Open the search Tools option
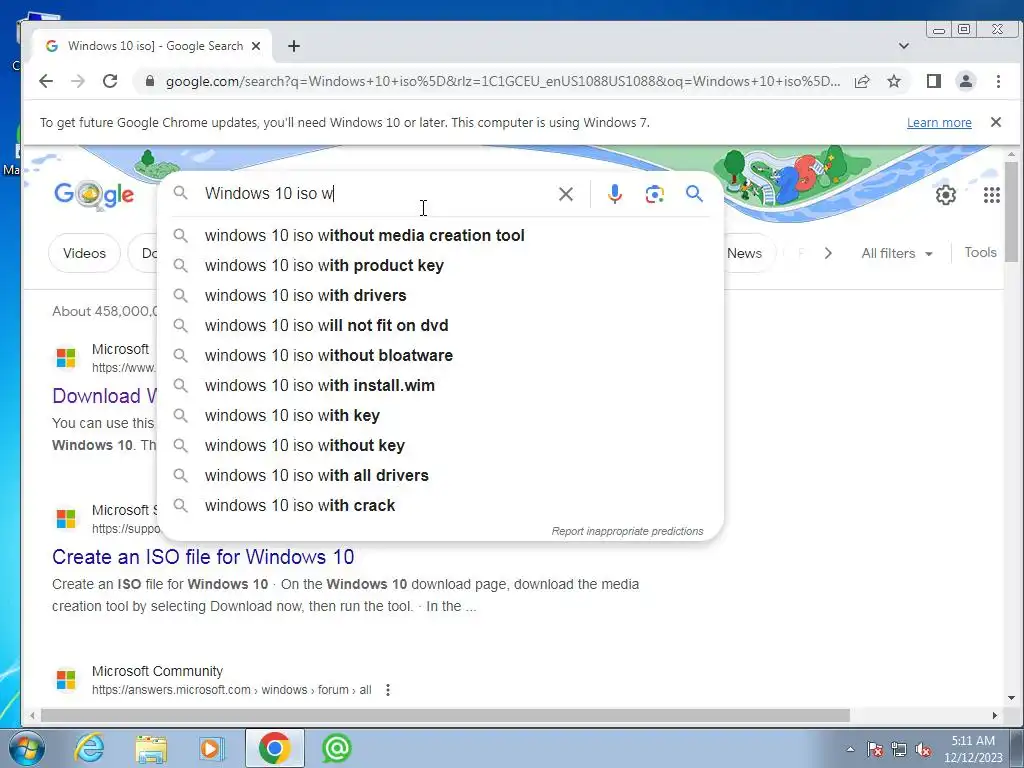The width and height of the screenshot is (1024, 768). tap(980, 253)
